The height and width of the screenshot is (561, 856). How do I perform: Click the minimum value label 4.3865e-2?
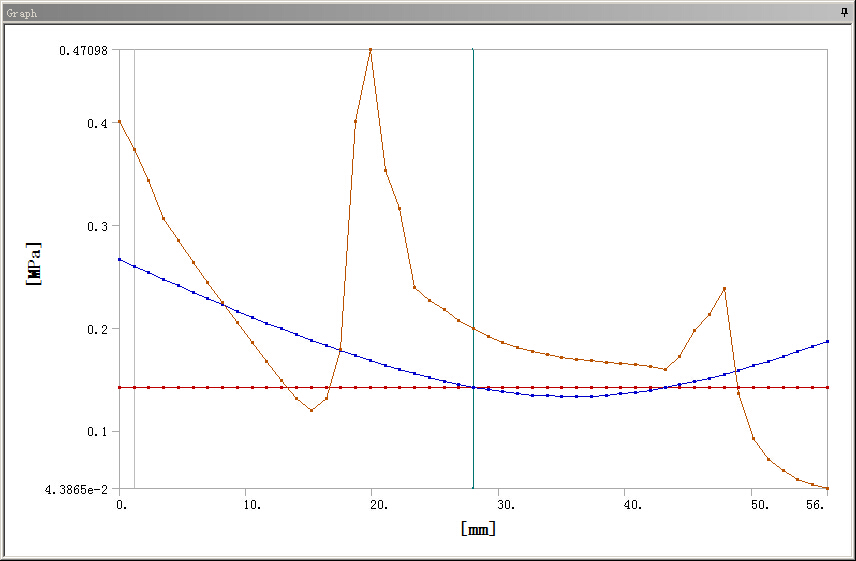pos(76,490)
